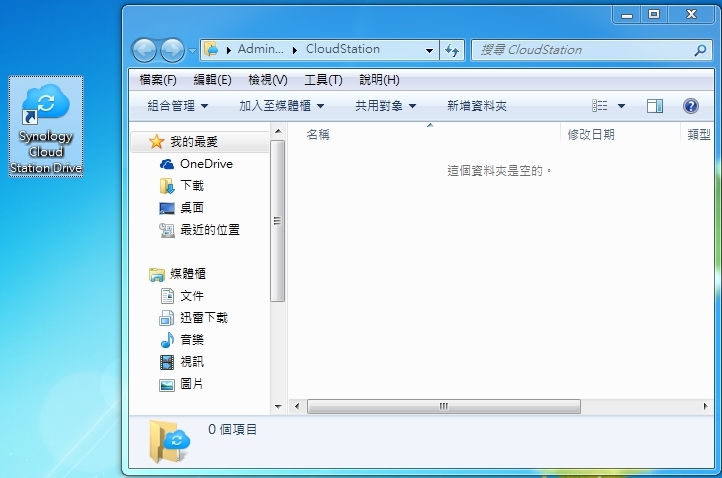Click the CloudStation folder icon in details pane
Viewport: 722px width, 478px height.
[169, 441]
